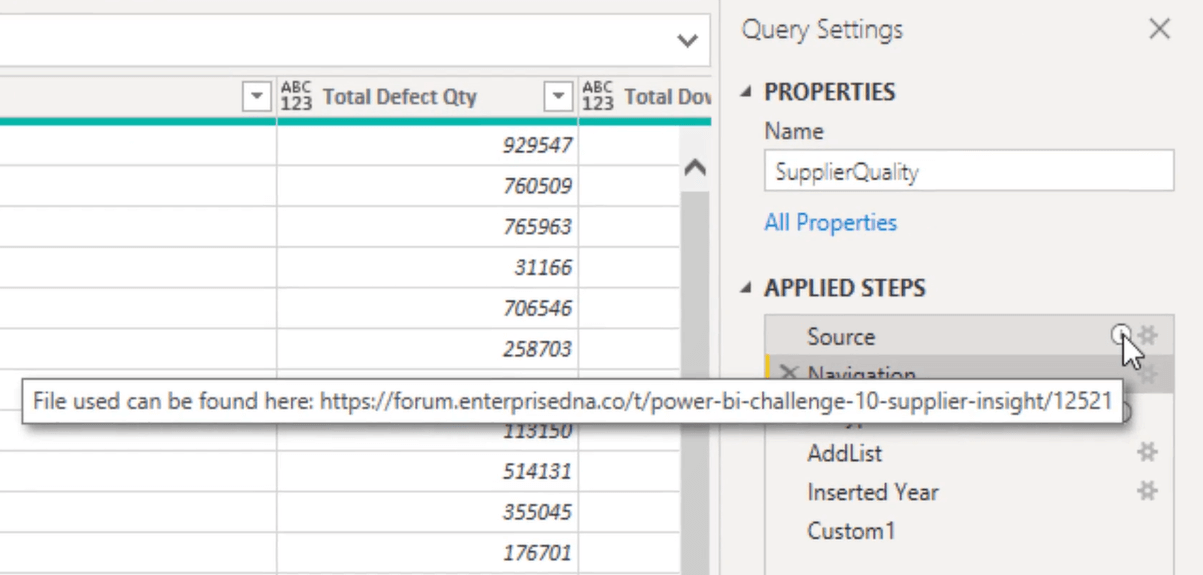Open the All Properties link
Viewport: 1203px width, 575px height.
(830, 223)
